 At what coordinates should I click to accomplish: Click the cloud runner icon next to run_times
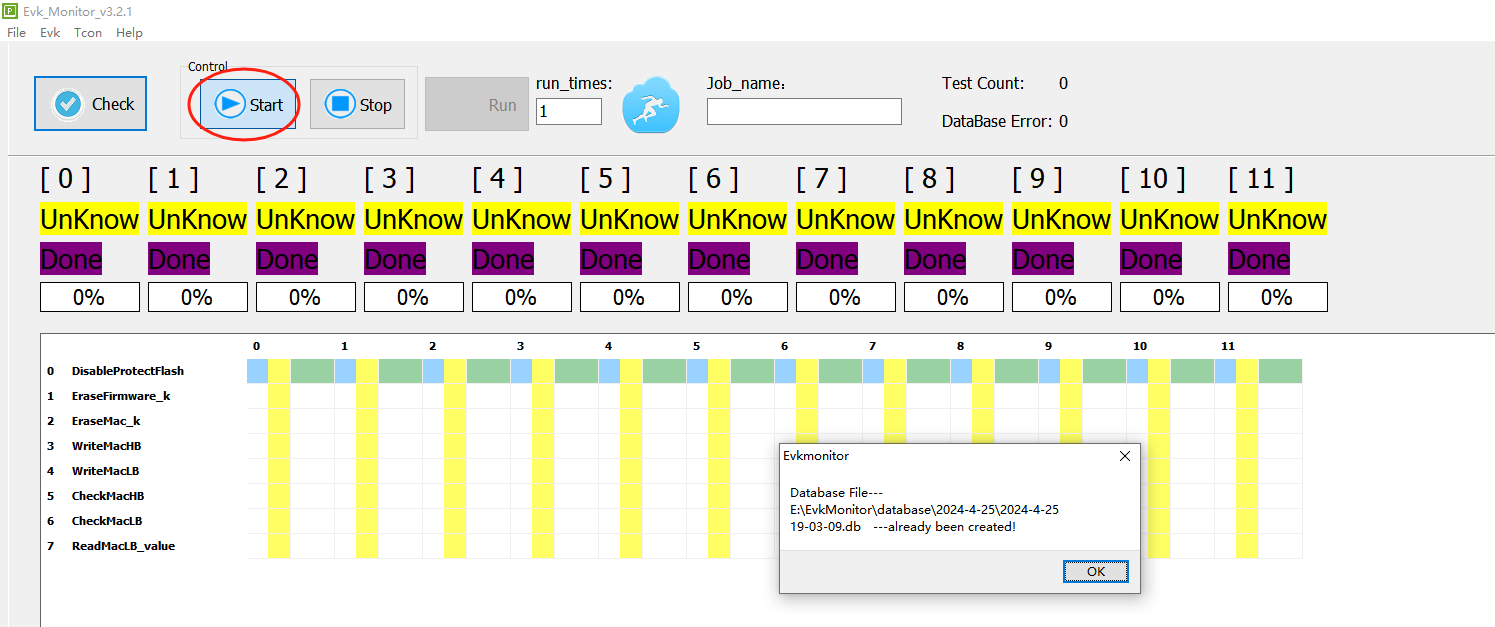[650, 104]
